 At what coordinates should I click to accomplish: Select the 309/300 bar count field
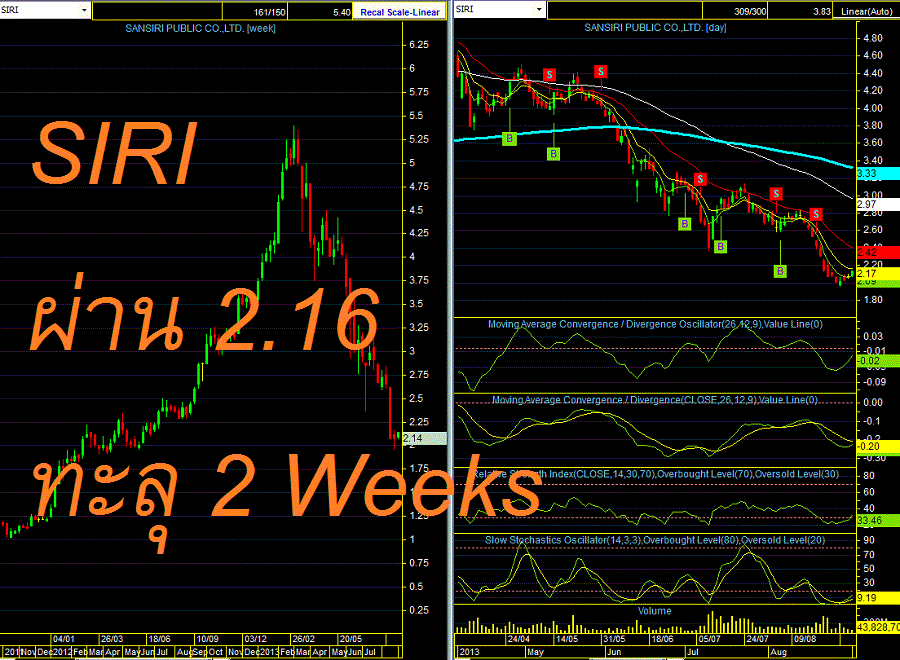(735, 10)
